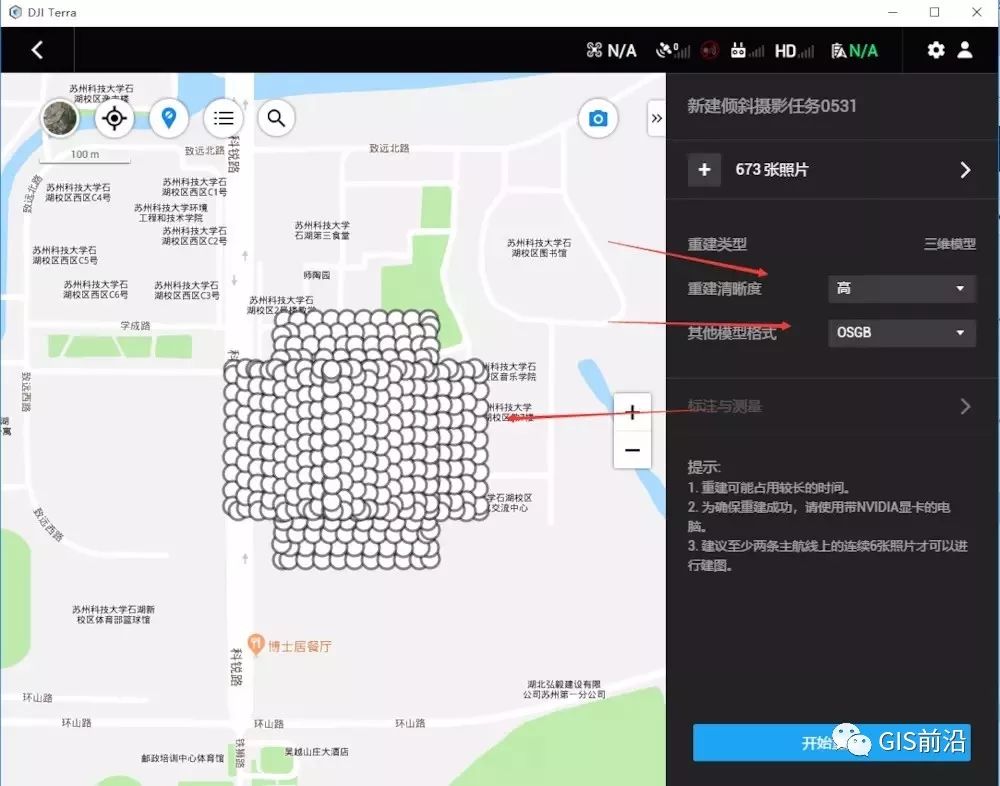Check the aircraft status icon showing N/A
1000x786 pixels.
click(x=610, y=49)
